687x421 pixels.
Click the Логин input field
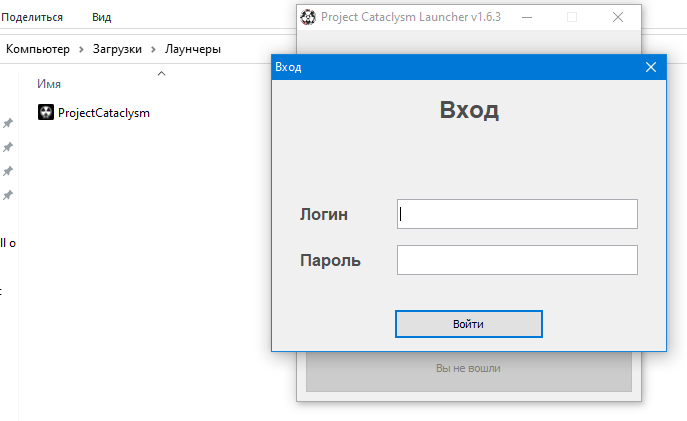(x=517, y=214)
